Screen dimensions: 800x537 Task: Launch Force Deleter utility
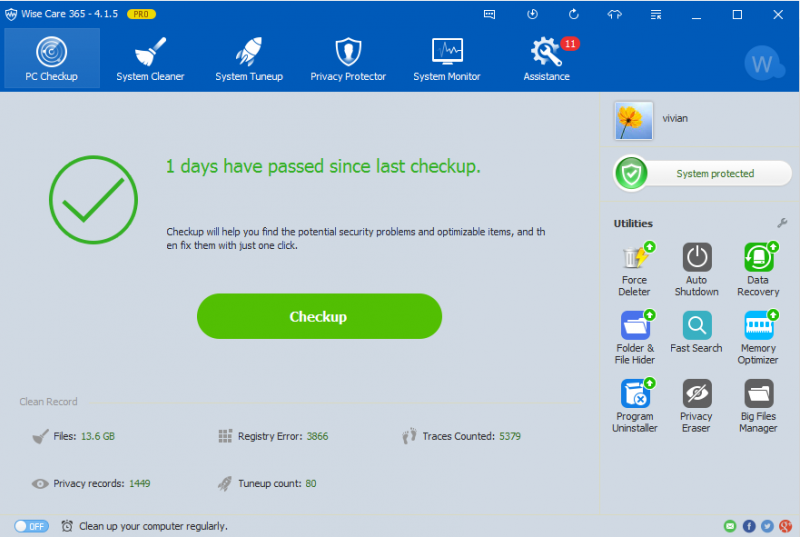tap(634, 269)
